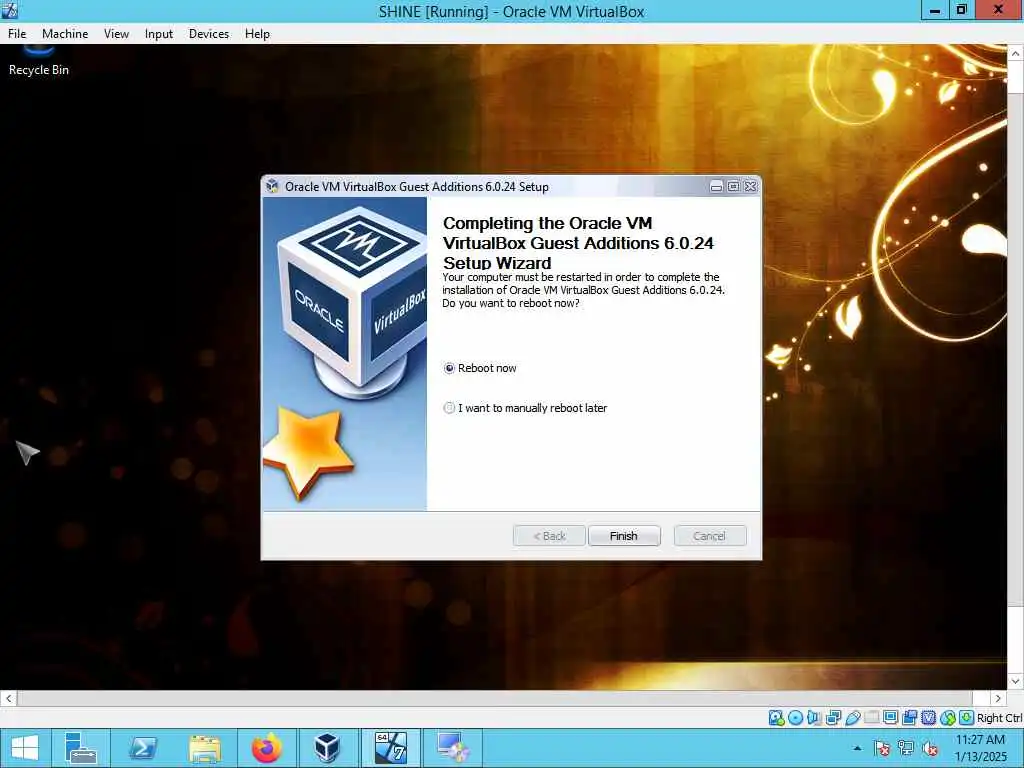Click the Cancel button in setup wizard
The image size is (1024, 768).
coord(710,536)
